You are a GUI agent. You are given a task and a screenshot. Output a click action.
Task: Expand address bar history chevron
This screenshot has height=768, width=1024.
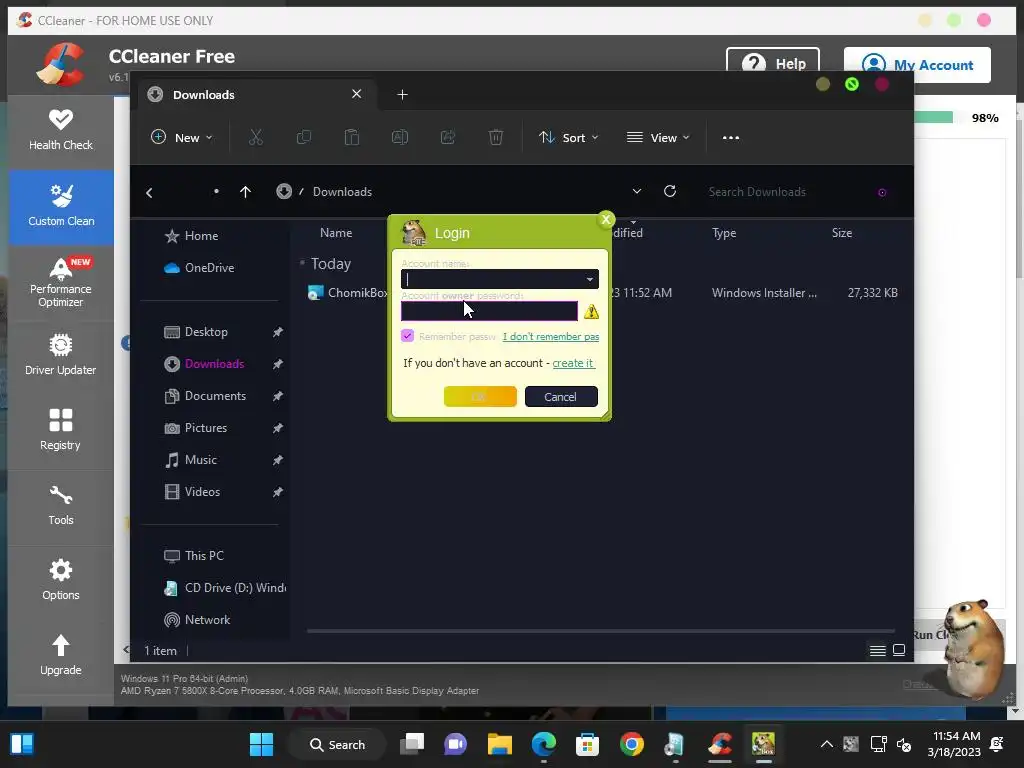(637, 191)
